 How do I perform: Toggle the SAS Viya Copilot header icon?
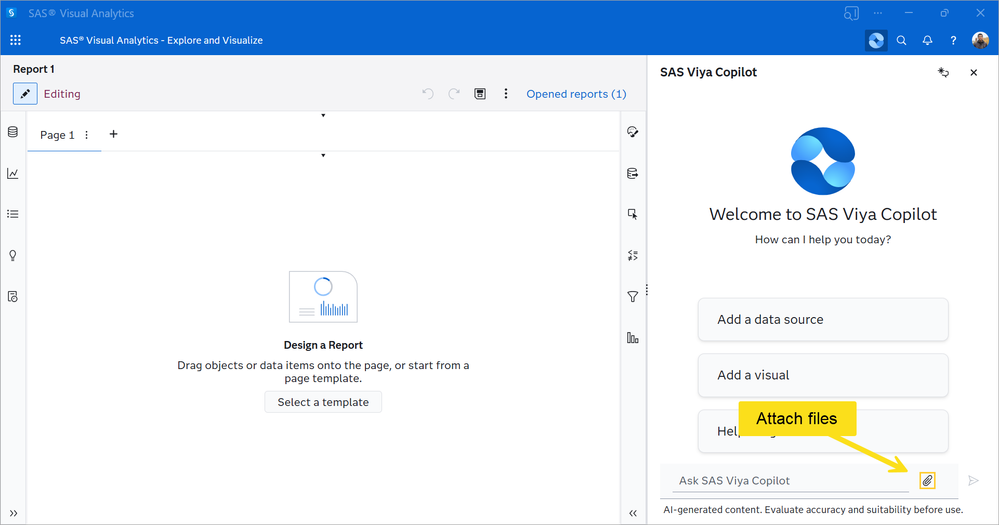point(876,40)
